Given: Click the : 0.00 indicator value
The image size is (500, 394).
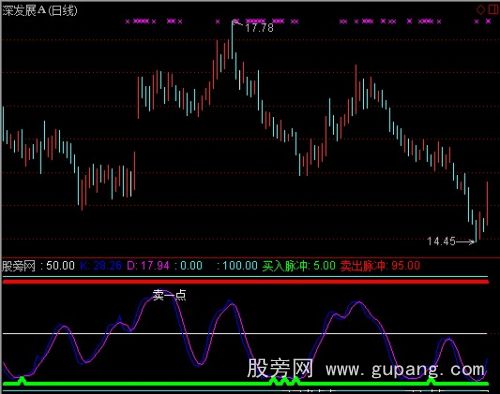Looking at the screenshot, I should (x=188, y=266).
